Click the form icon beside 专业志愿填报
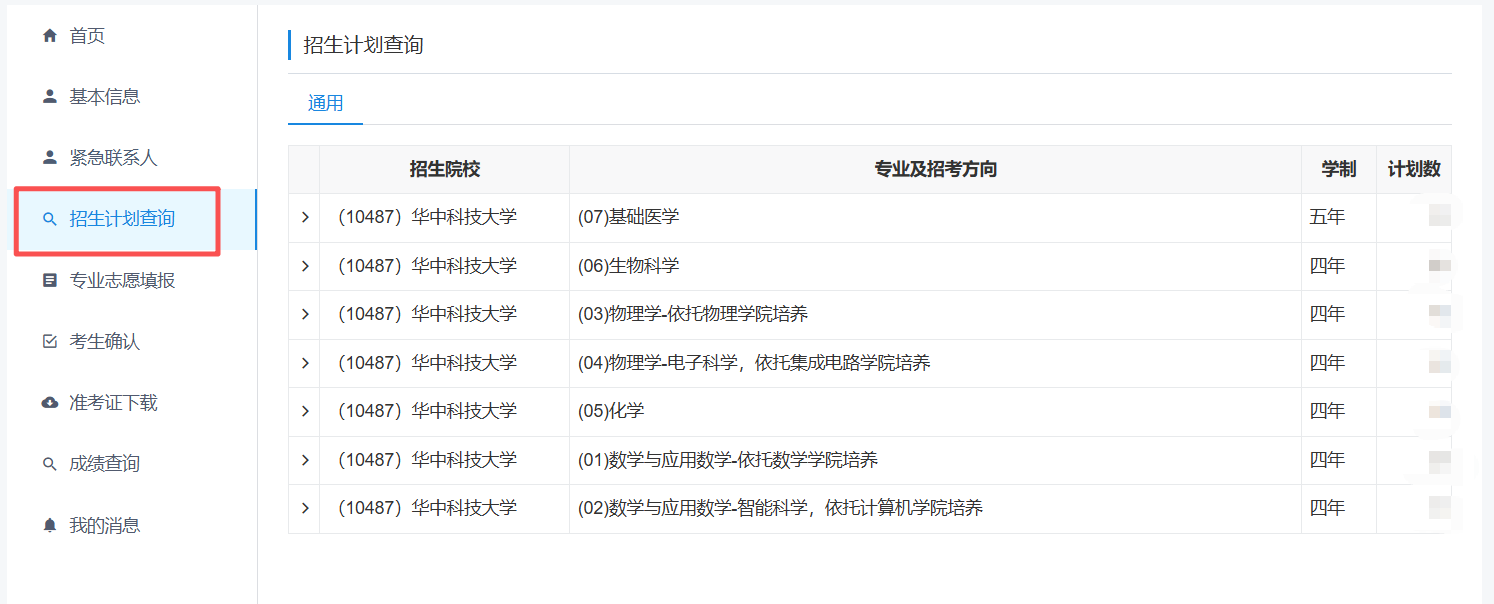This screenshot has width=1494, height=604. point(50,281)
